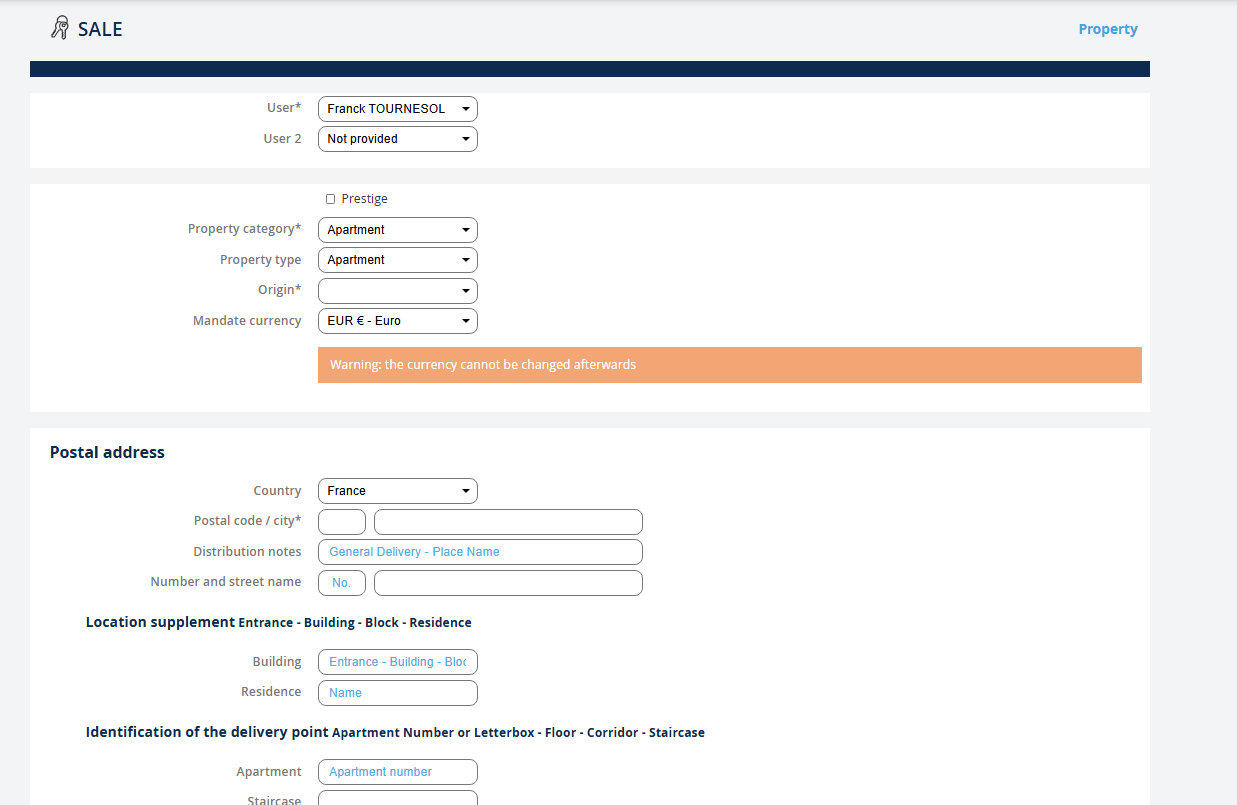The image size is (1237, 805).
Task: Select an Origin from the dropdown
Action: point(397,291)
